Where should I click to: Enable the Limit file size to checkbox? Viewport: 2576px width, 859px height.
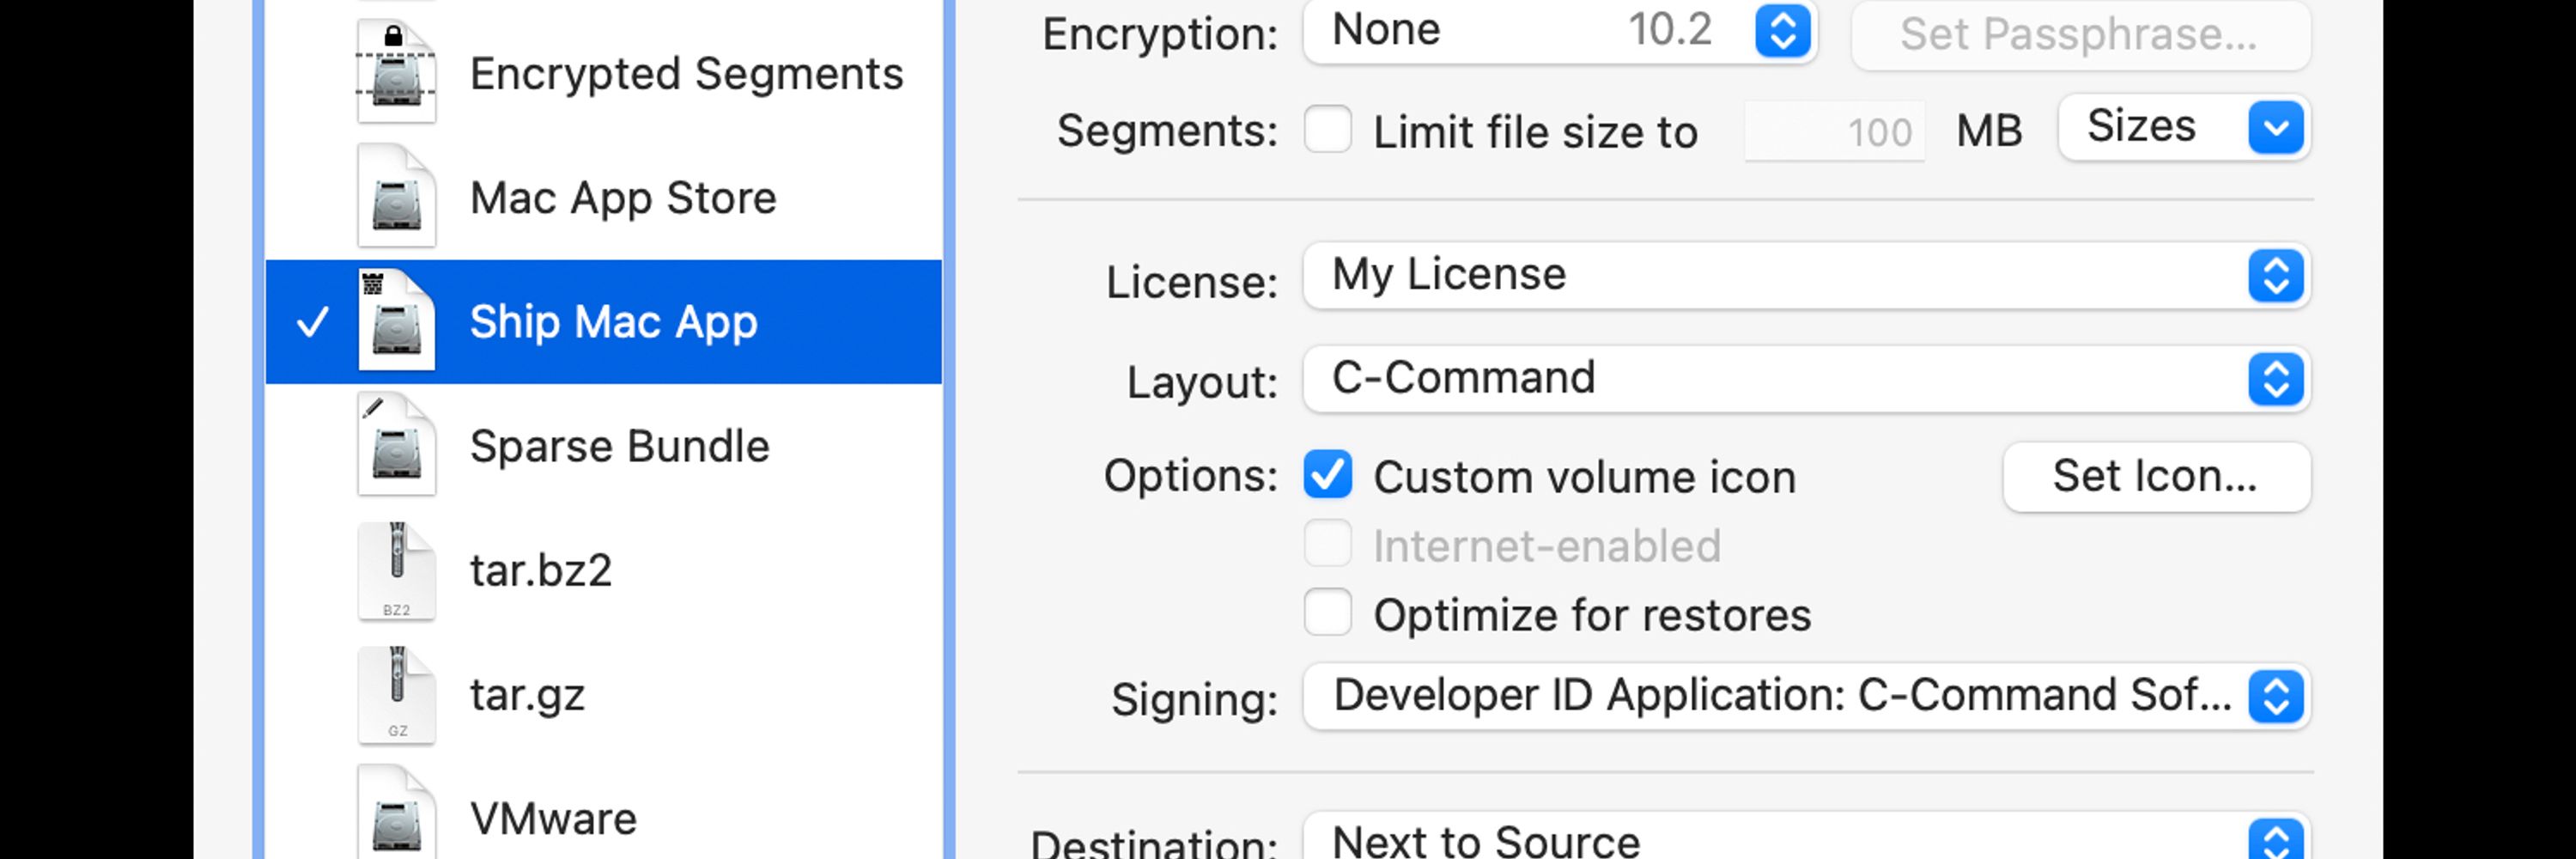(x=1327, y=130)
